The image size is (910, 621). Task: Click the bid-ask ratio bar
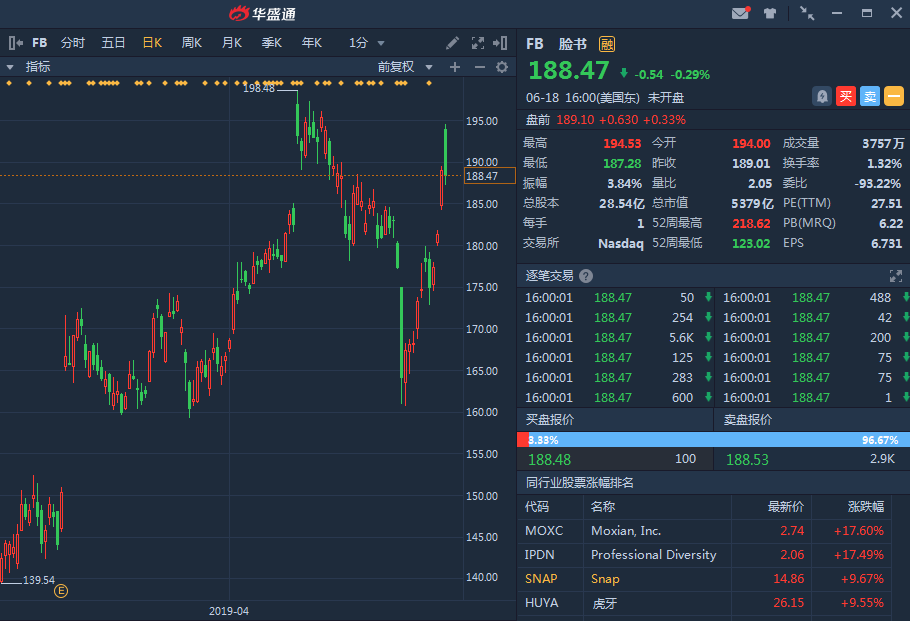[x=712, y=440]
